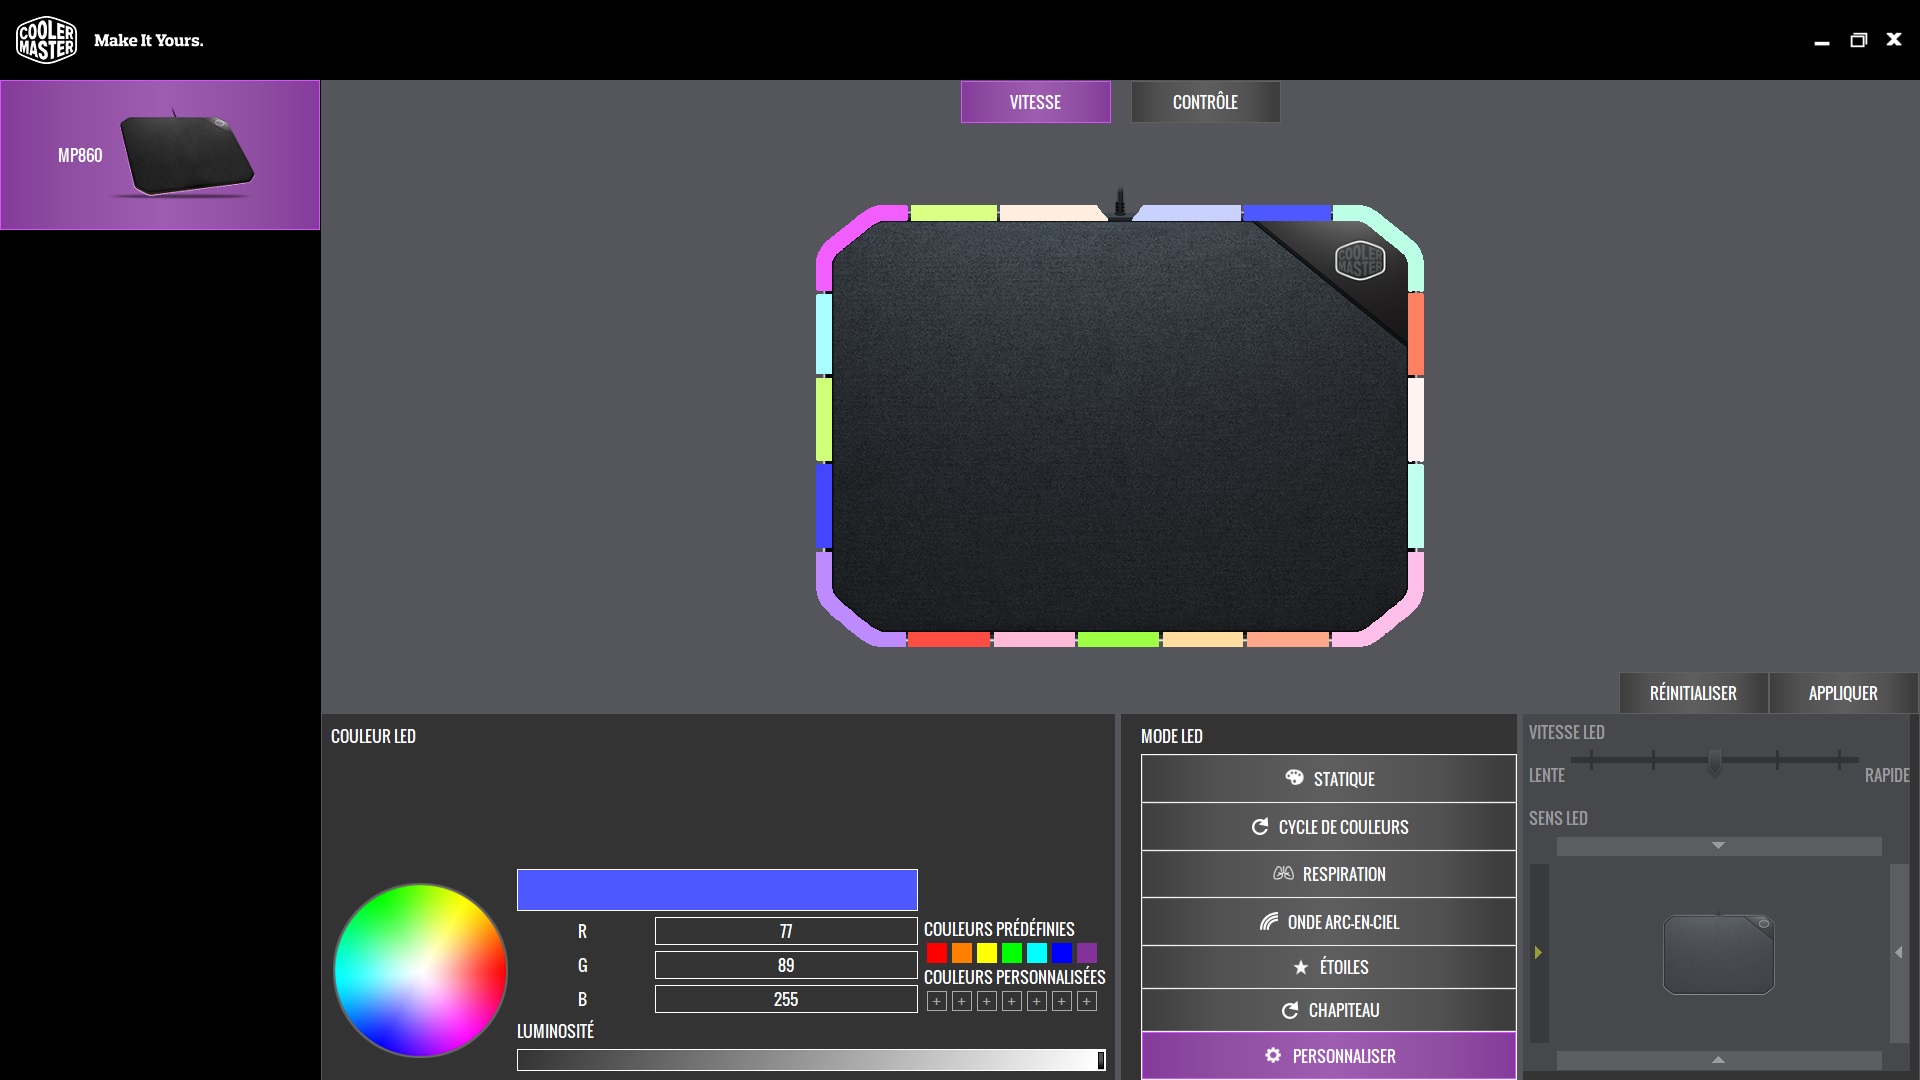Pick the cyan predefined color swatch

click(1037, 953)
